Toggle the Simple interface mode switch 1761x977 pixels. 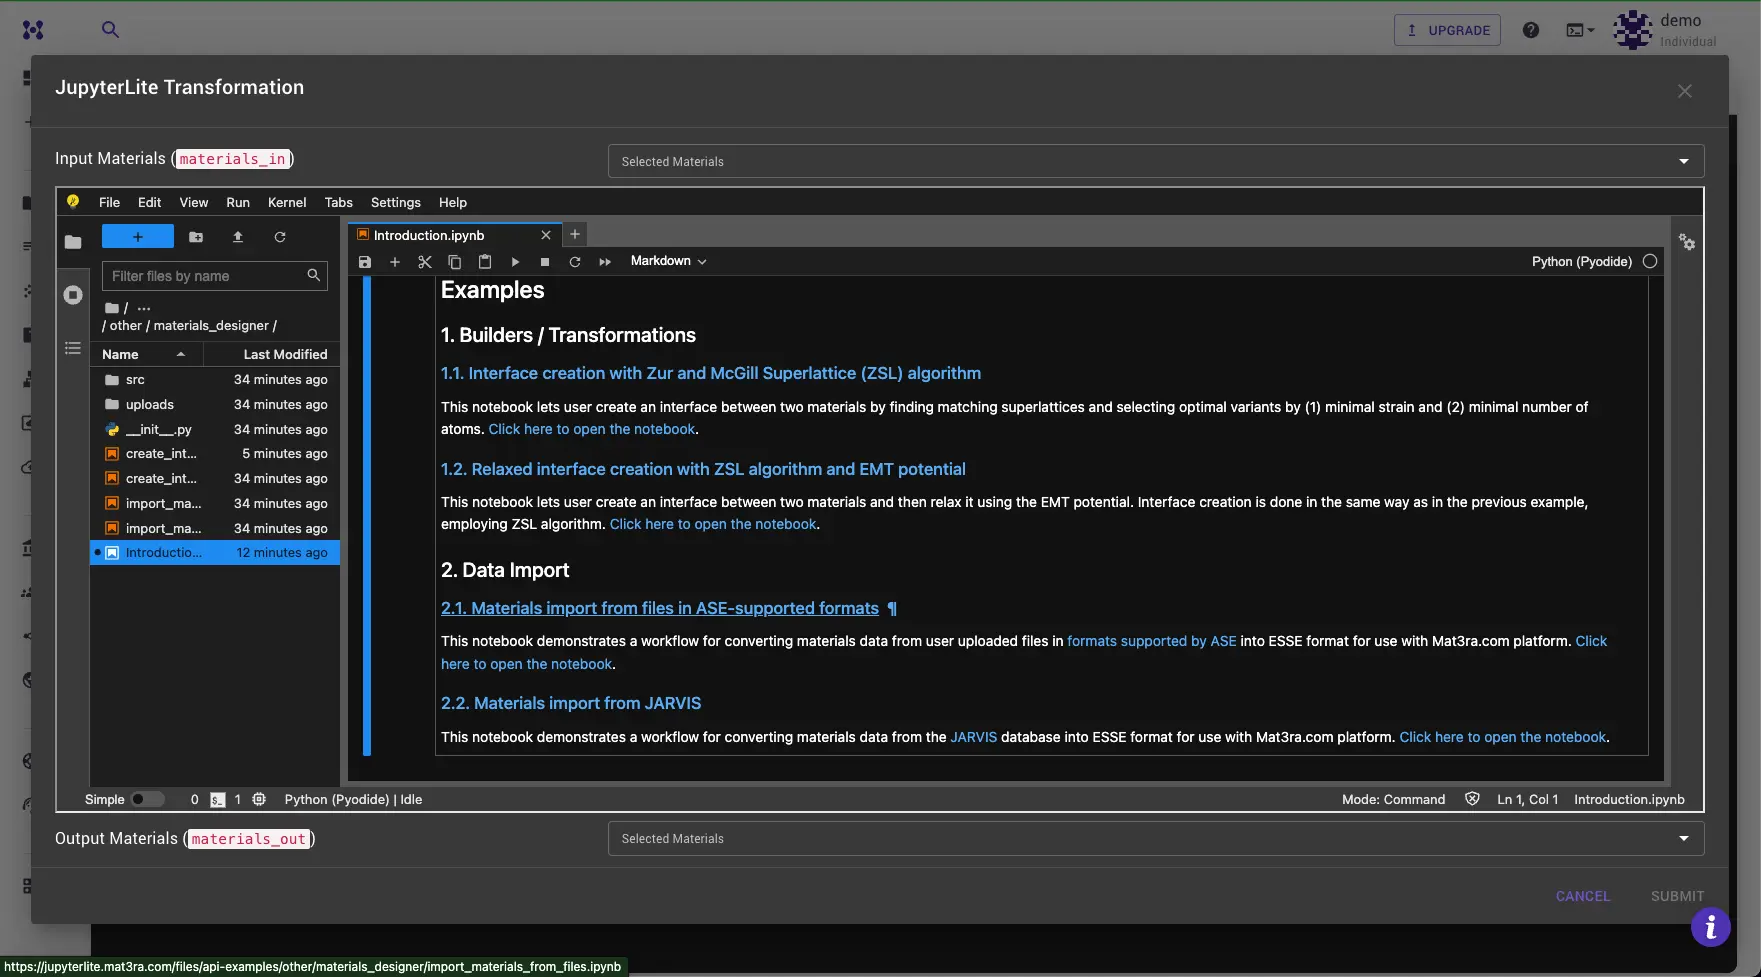pos(148,799)
